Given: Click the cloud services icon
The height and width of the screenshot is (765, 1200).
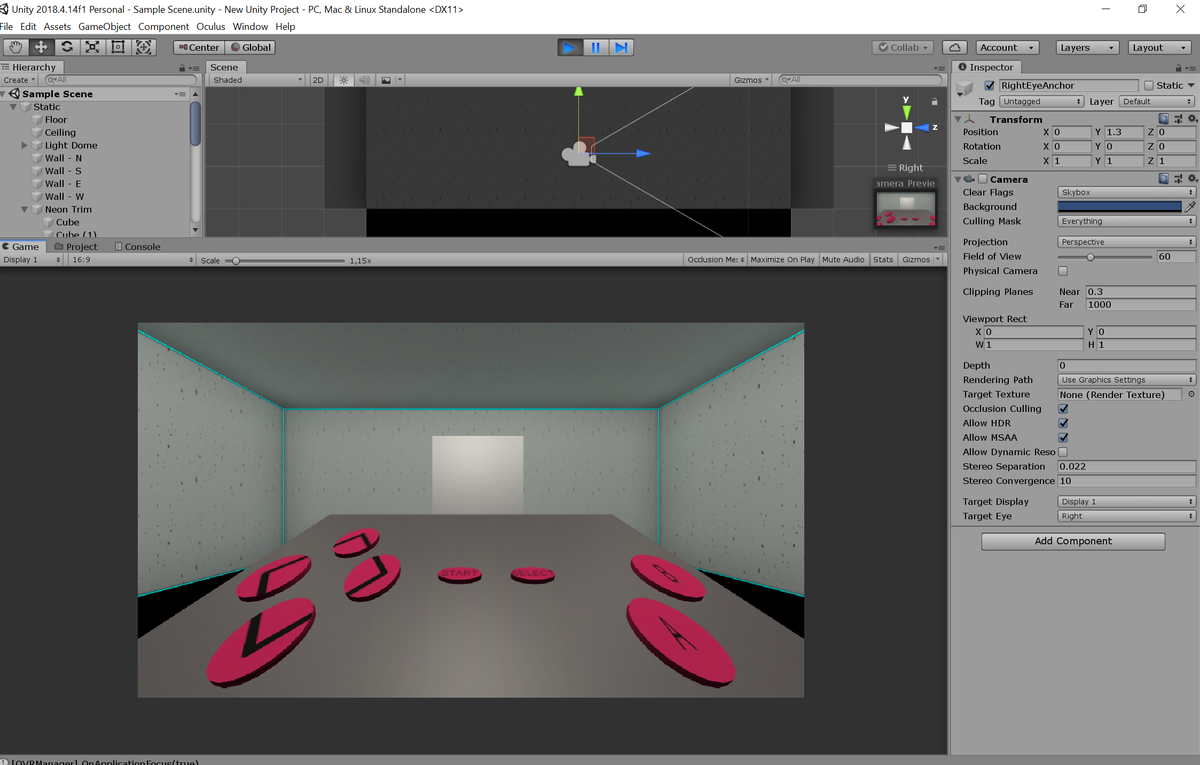Looking at the screenshot, I should point(954,47).
